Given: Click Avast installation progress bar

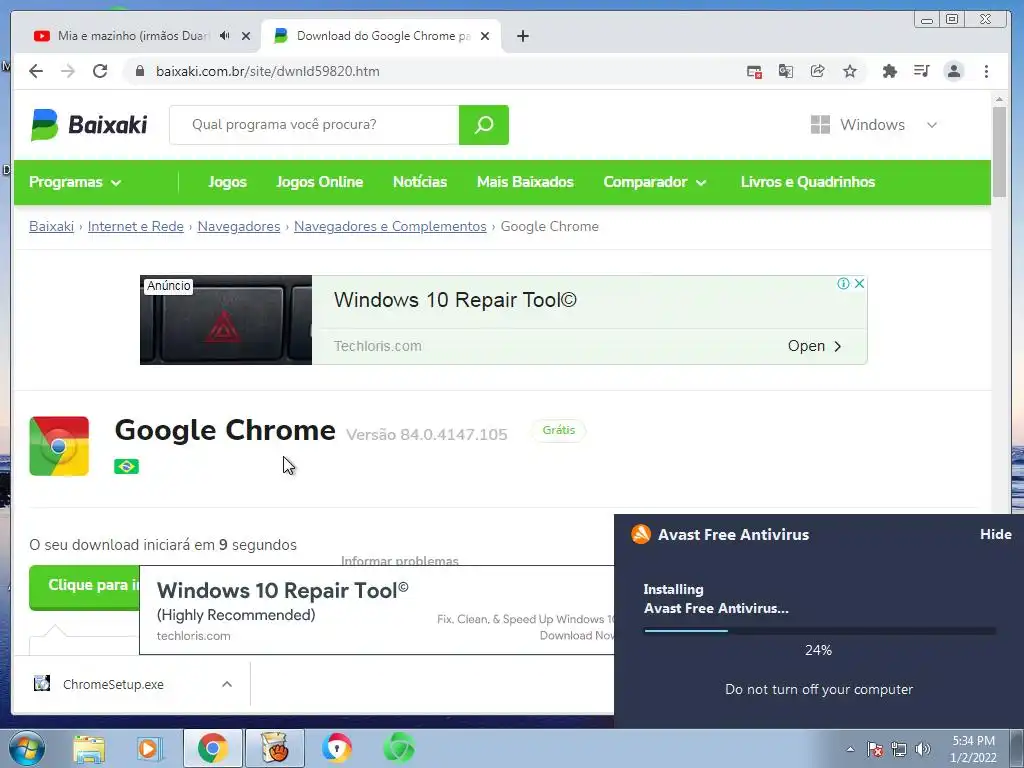Looking at the screenshot, I should 819,631.
